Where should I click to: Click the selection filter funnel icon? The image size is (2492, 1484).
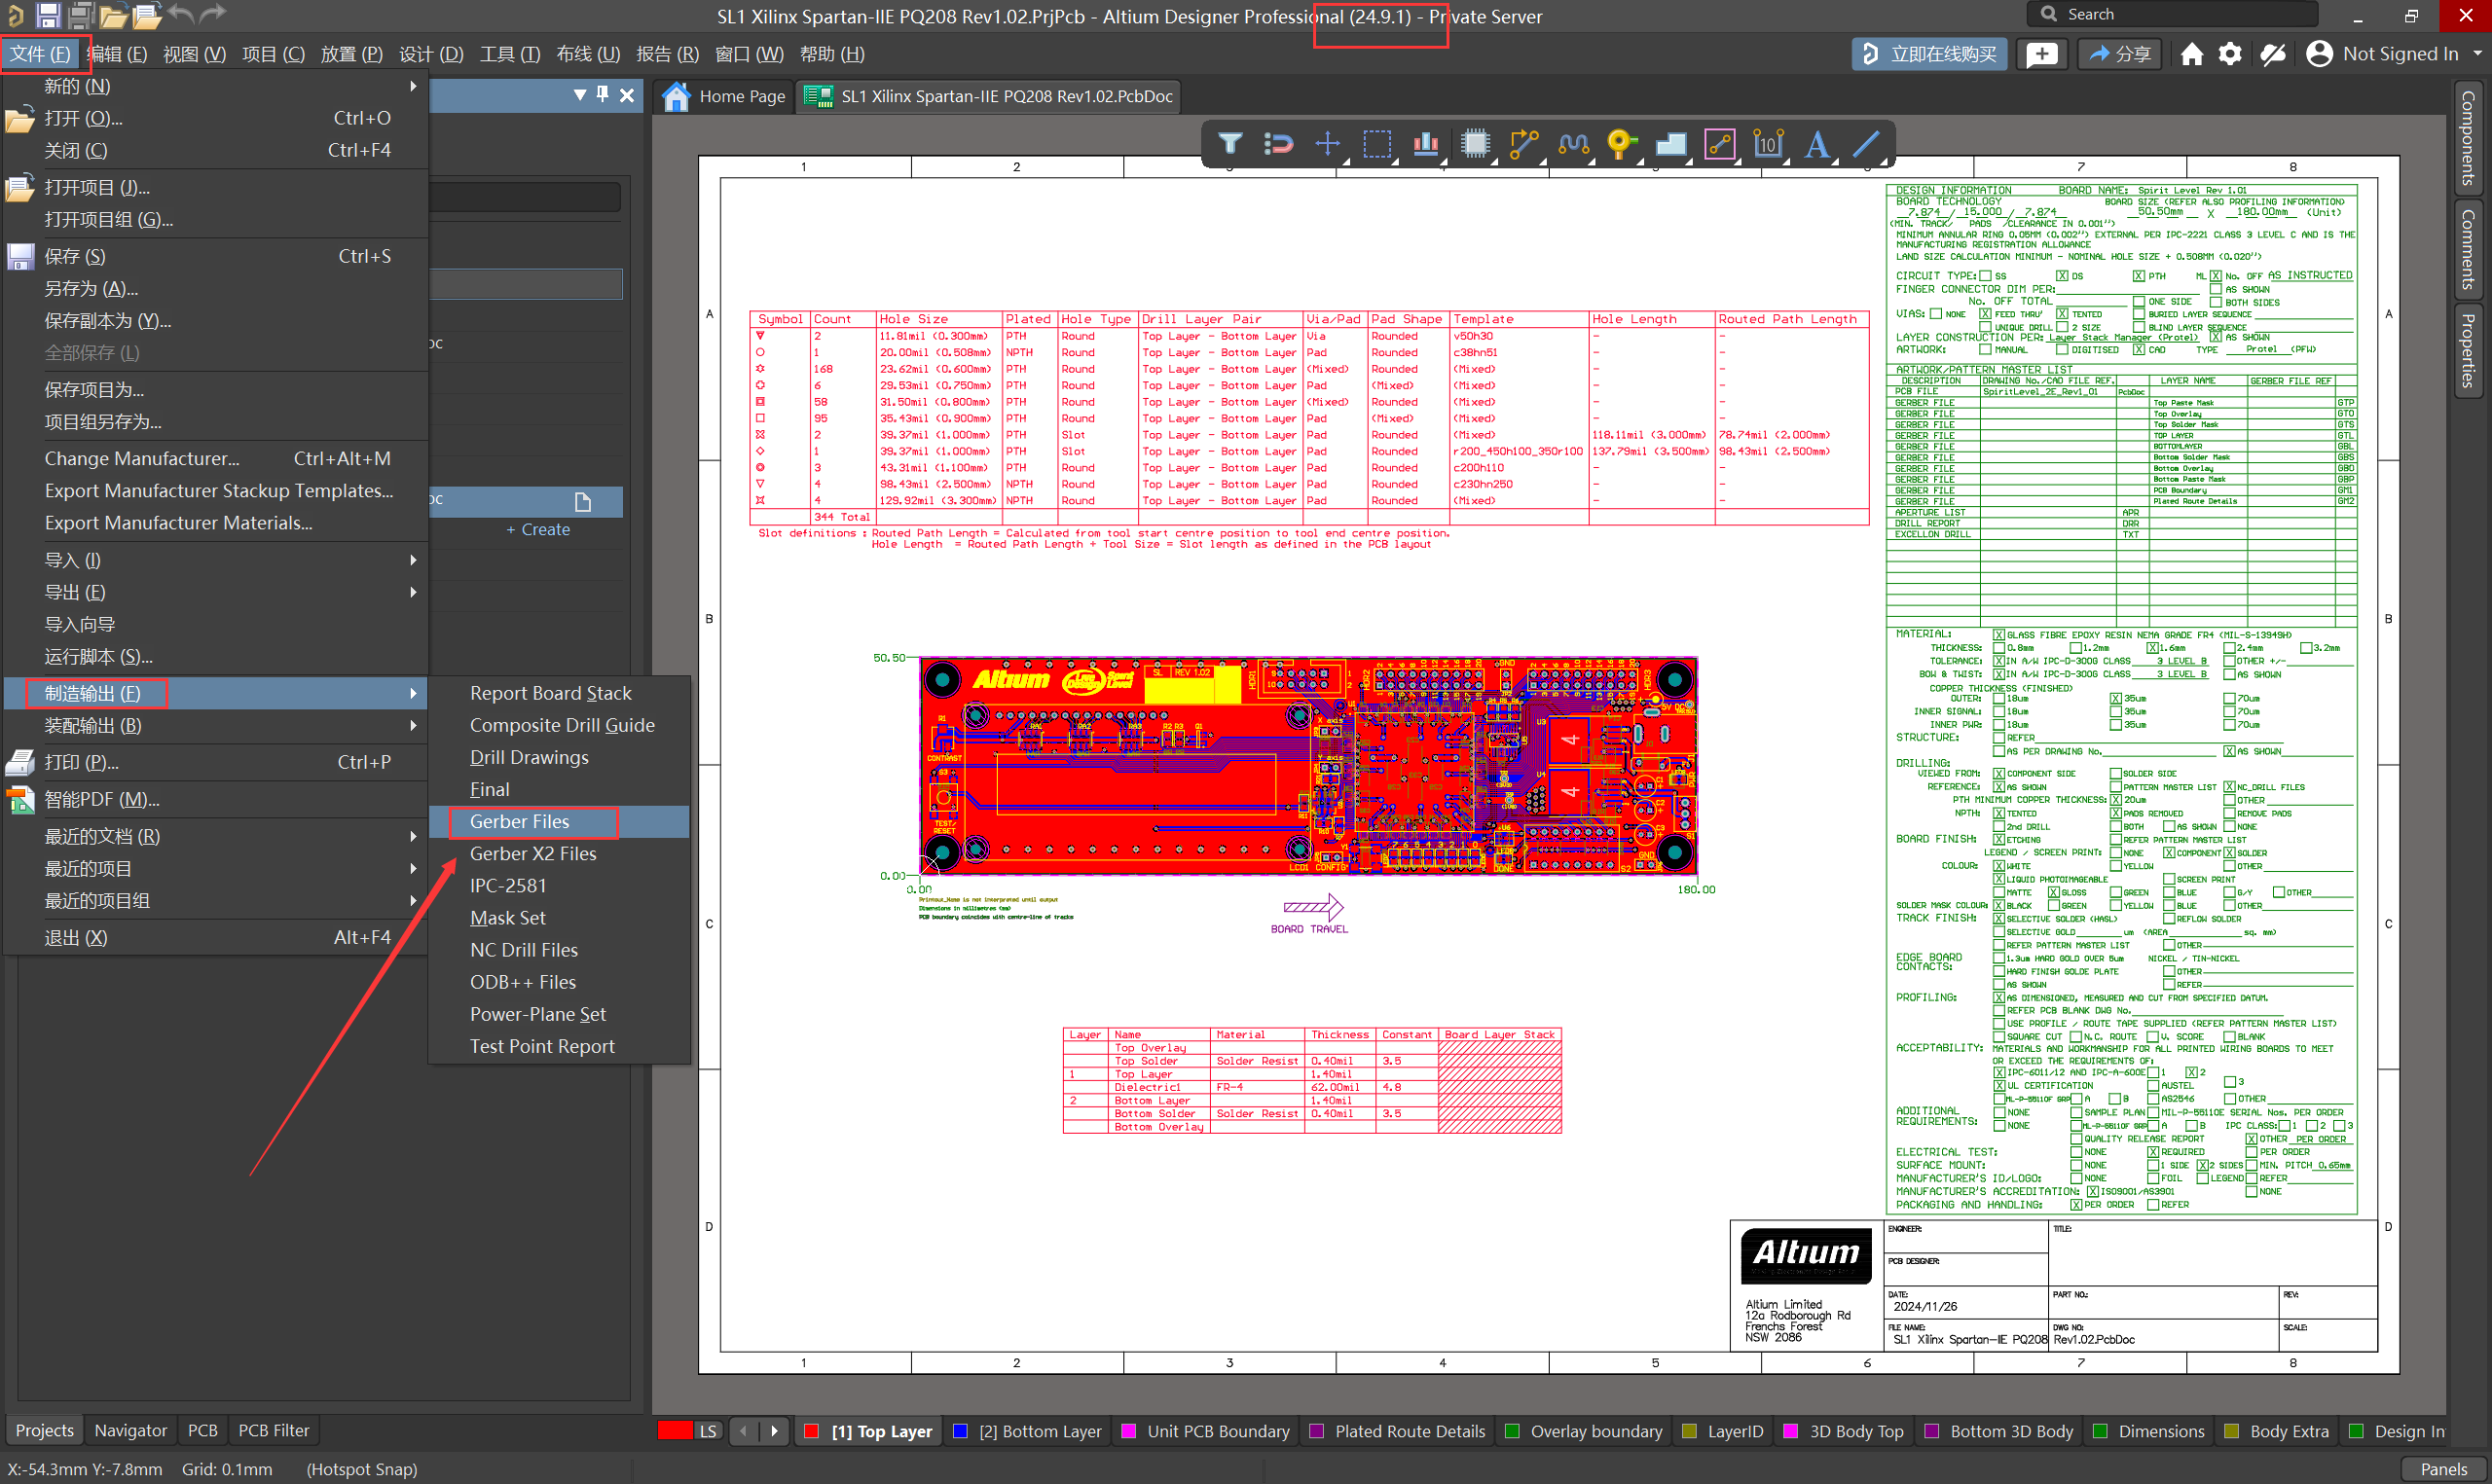tap(1230, 144)
